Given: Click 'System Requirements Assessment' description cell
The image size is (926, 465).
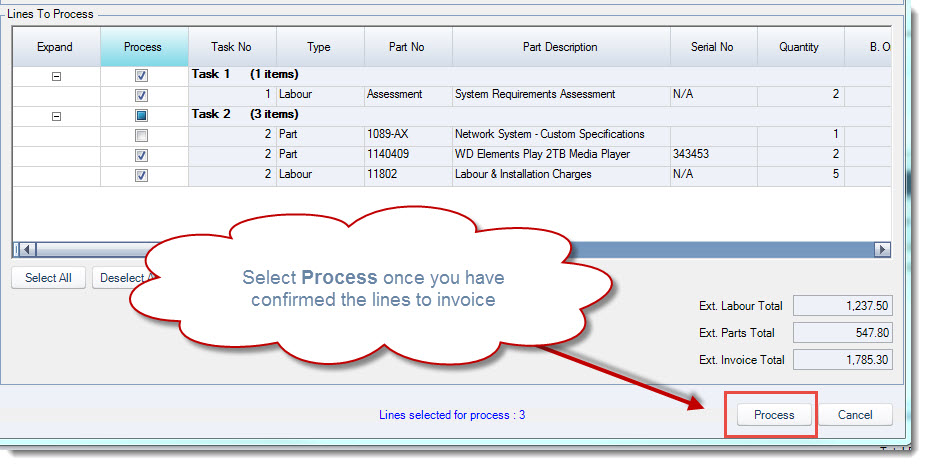Looking at the screenshot, I should click(561, 94).
